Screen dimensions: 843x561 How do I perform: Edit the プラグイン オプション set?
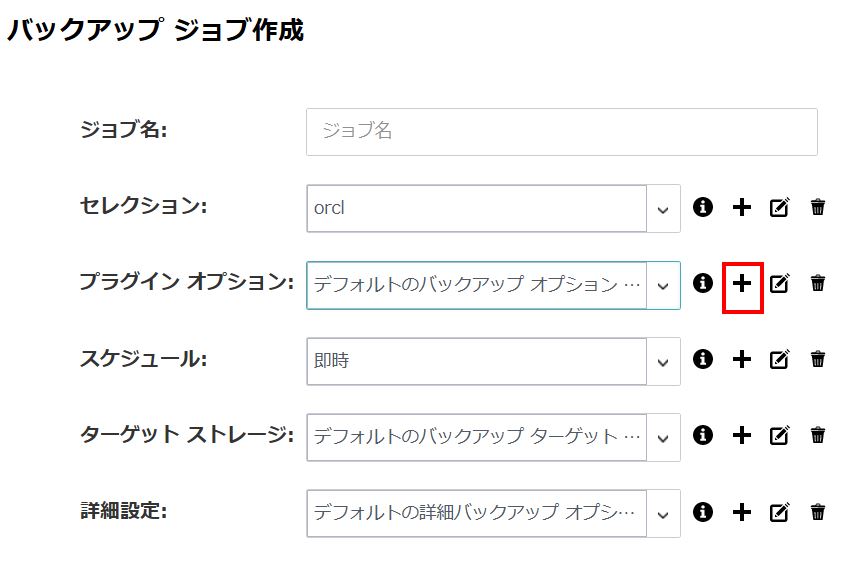780,283
